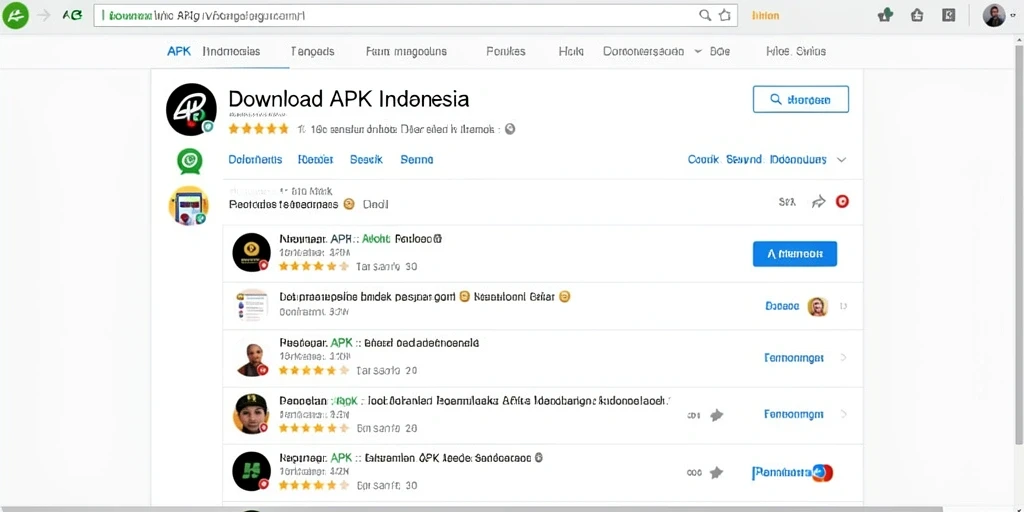1024x512 pixels.
Task: Open the home icon in browser toolbar
Action: (x=917, y=16)
